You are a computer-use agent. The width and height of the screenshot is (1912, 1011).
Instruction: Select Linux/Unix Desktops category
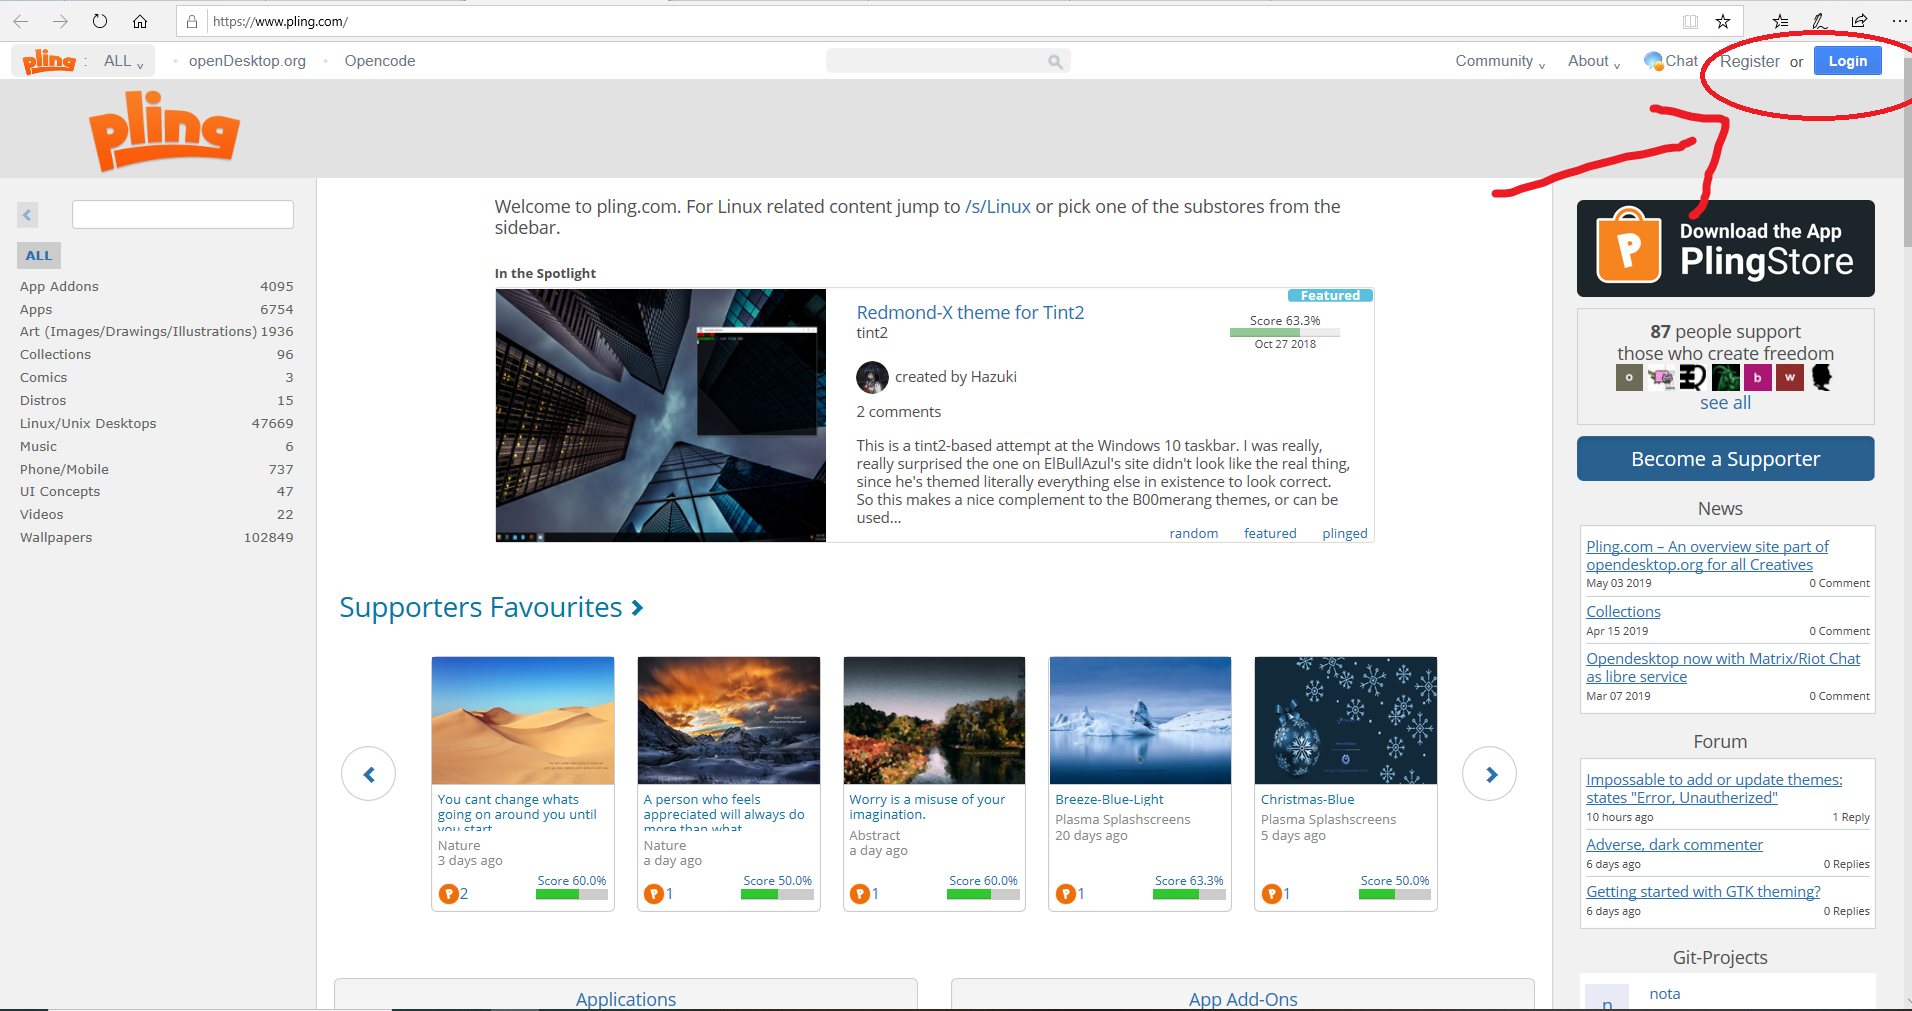pyautogui.click(x=88, y=424)
